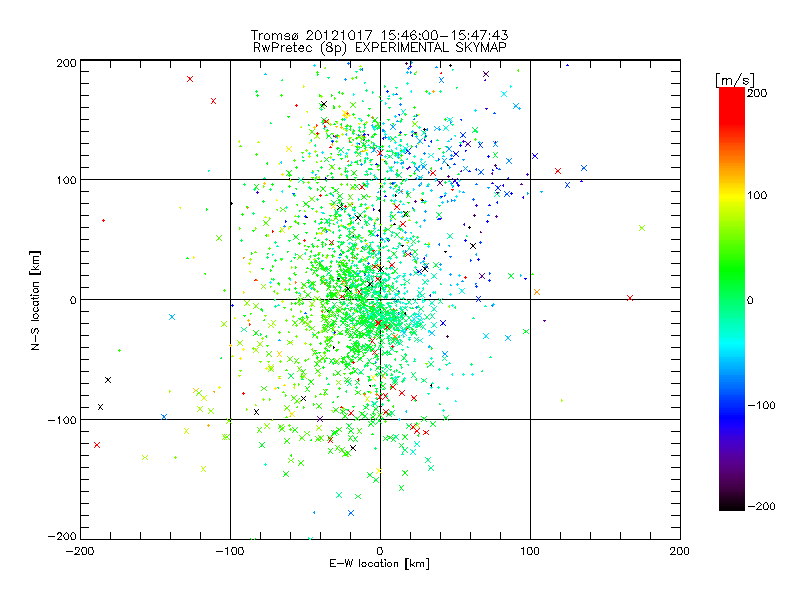Click the E-W axis tick label "-100"
This screenshot has height=600, width=800.
[x=230, y=551]
